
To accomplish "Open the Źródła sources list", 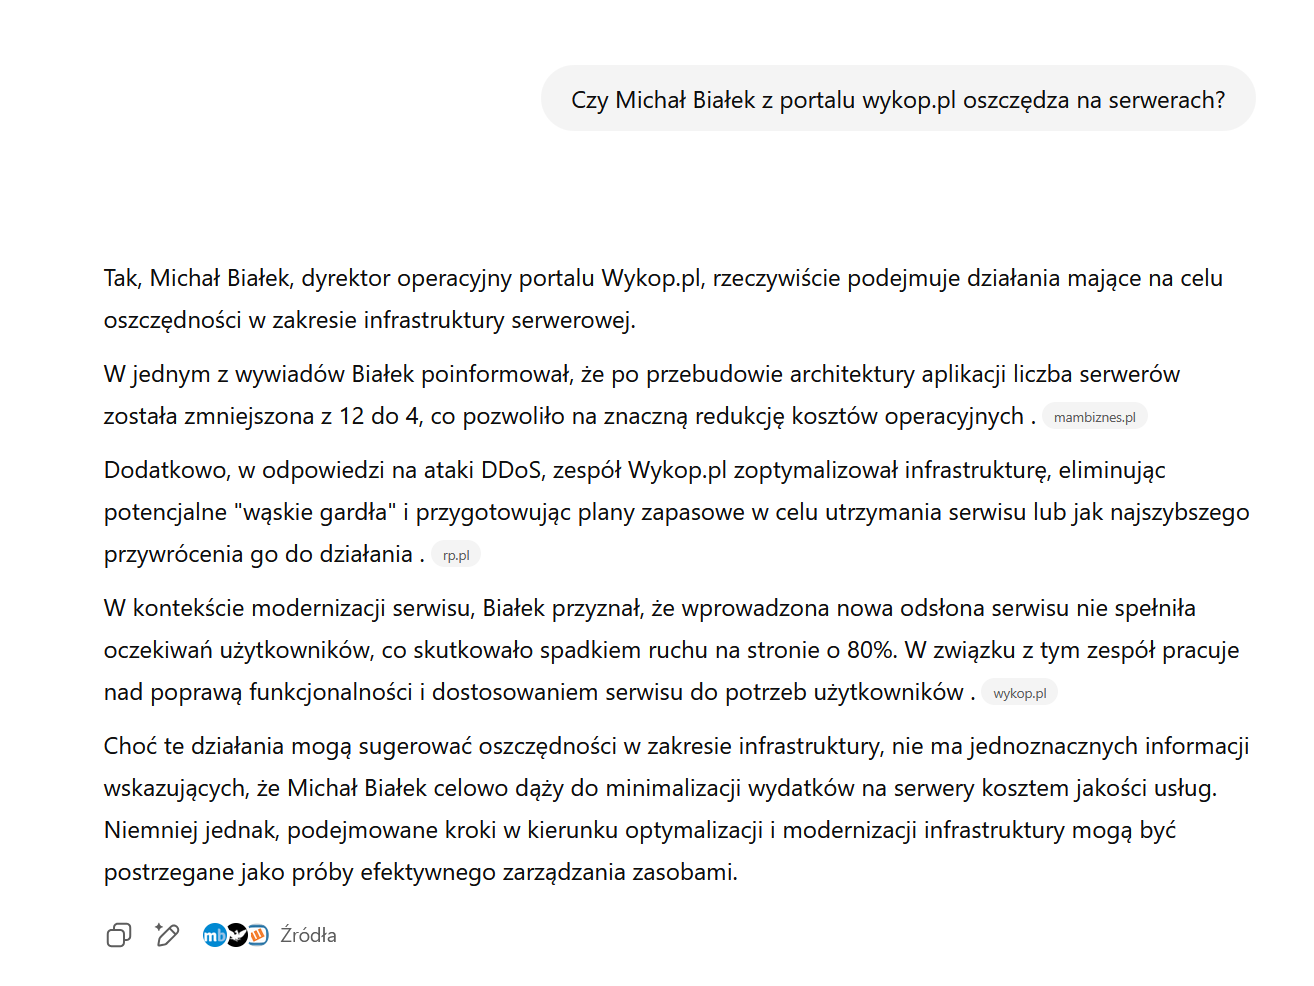I will coord(308,935).
